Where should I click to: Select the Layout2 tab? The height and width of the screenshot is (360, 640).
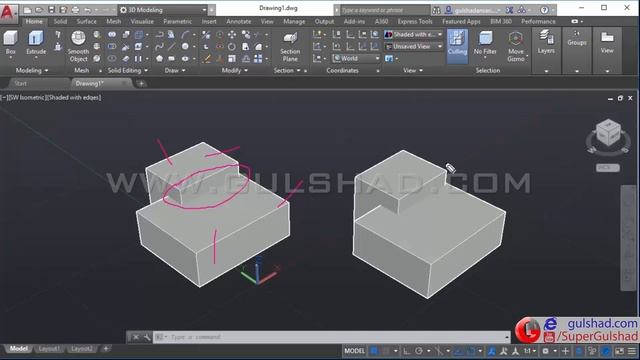81,349
